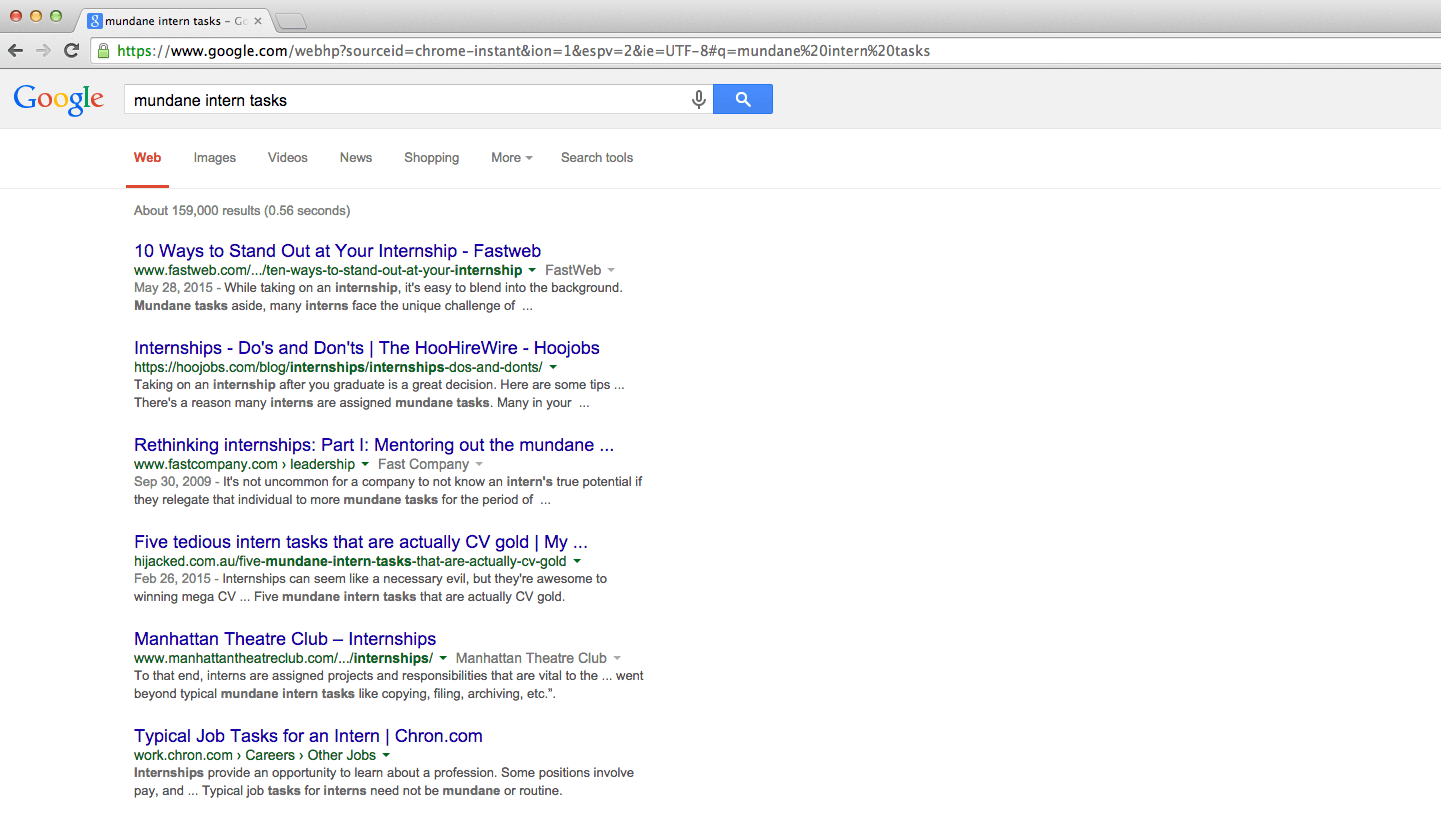Click the work.chron.com breadcrumb URL text

[255, 755]
